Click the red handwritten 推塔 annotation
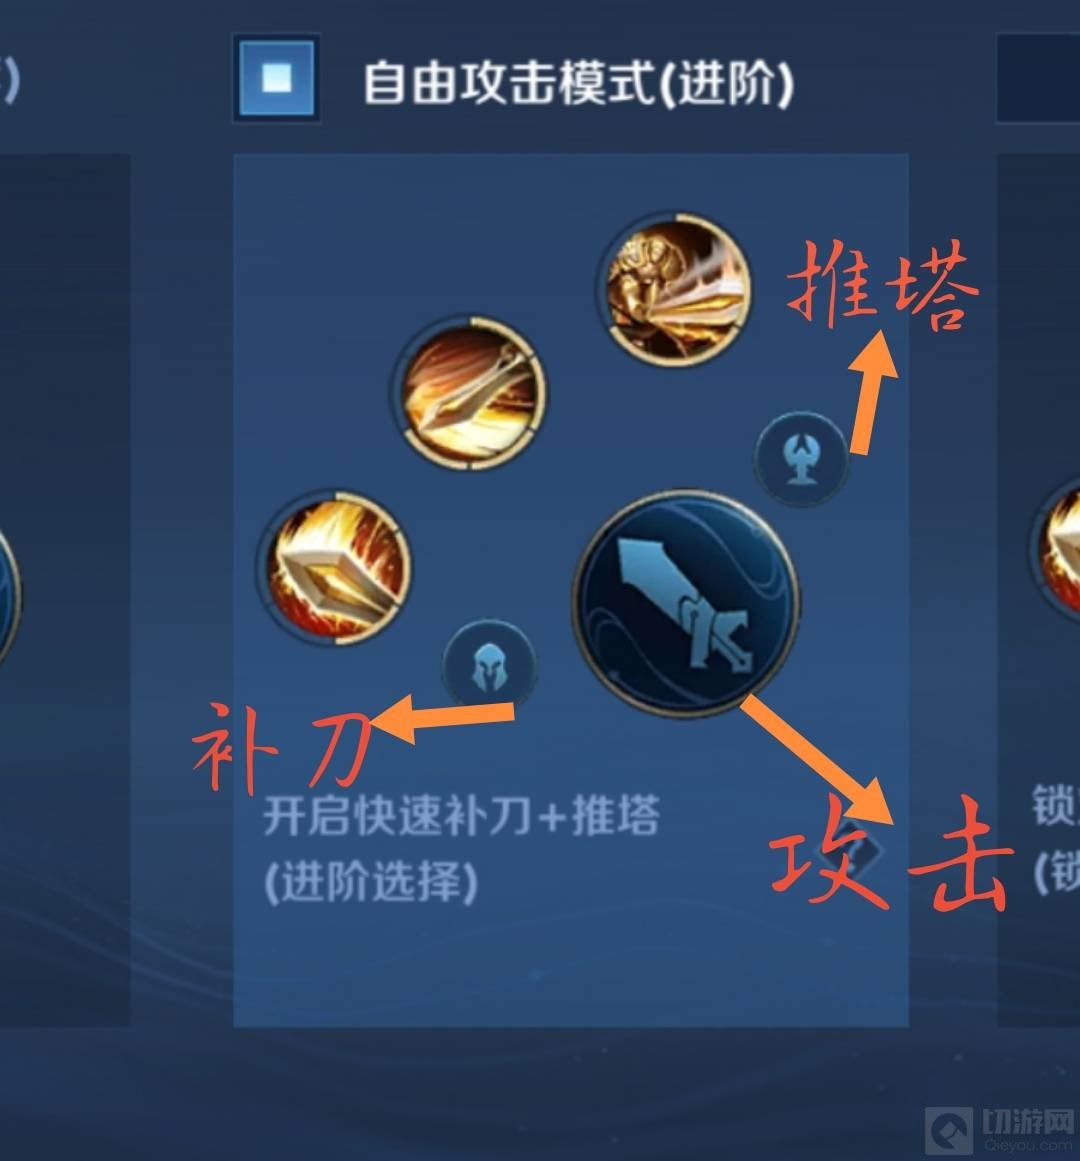The image size is (1080, 1161). [x=883, y=285]
